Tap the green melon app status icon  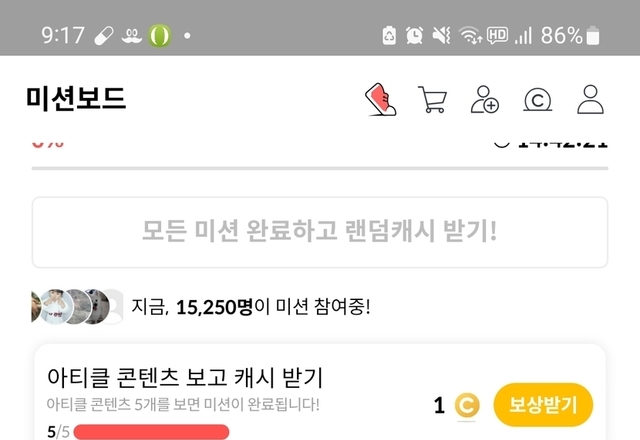(160, 36)
